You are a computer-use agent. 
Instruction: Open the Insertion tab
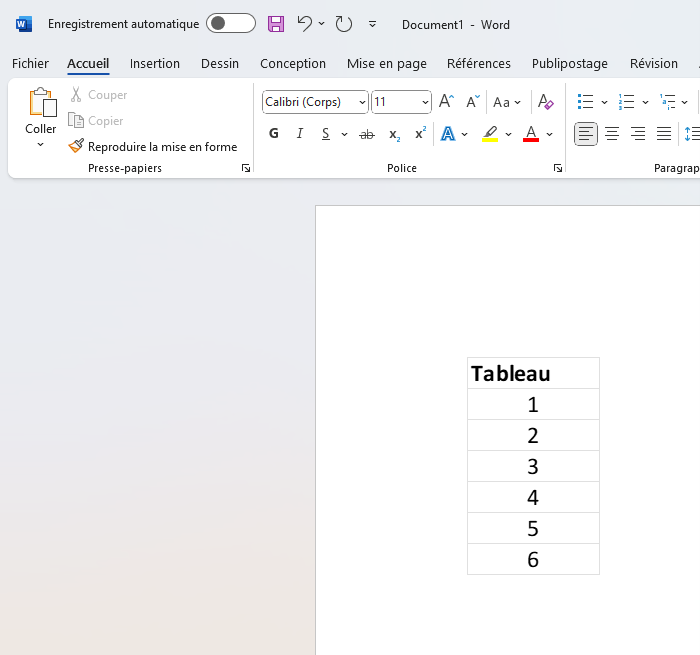(155, 64)
